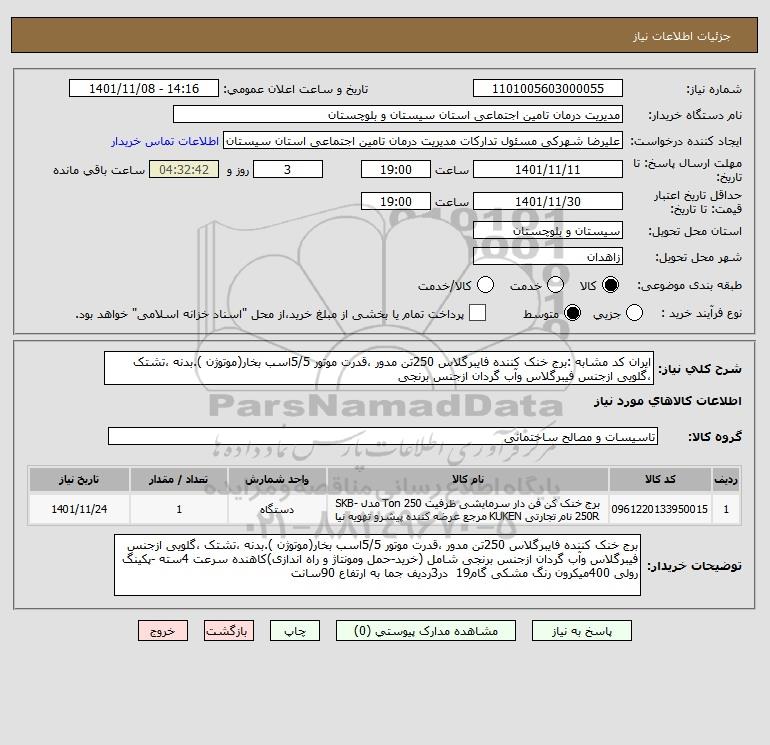Image resolution: width=770 pixels, height=745 pixels.
Task: Click the چاپ print button
Action: (x=295, y=631)
